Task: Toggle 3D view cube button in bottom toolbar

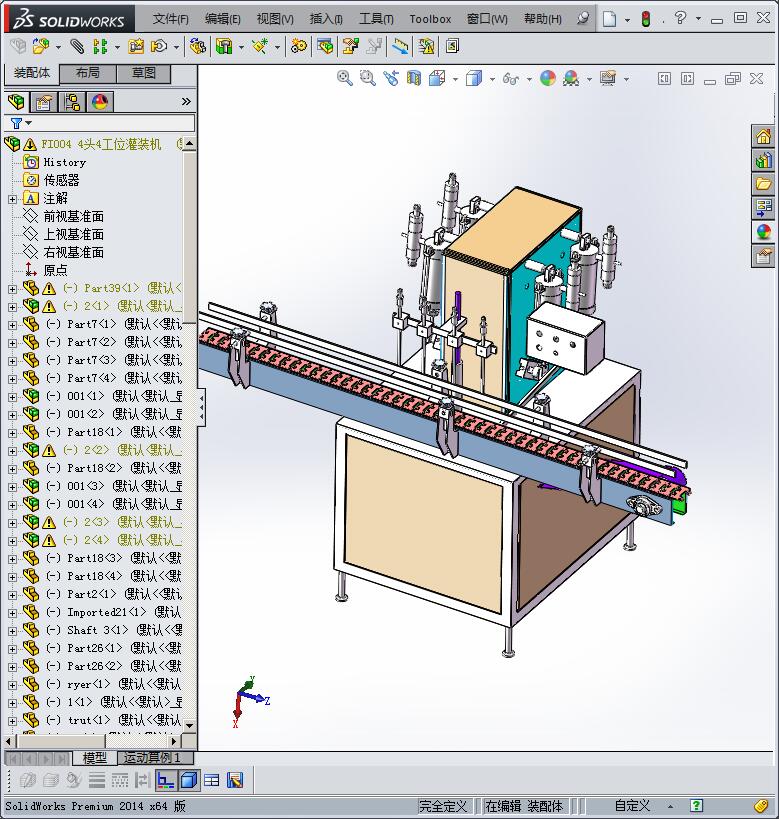Action: [189, 780]
